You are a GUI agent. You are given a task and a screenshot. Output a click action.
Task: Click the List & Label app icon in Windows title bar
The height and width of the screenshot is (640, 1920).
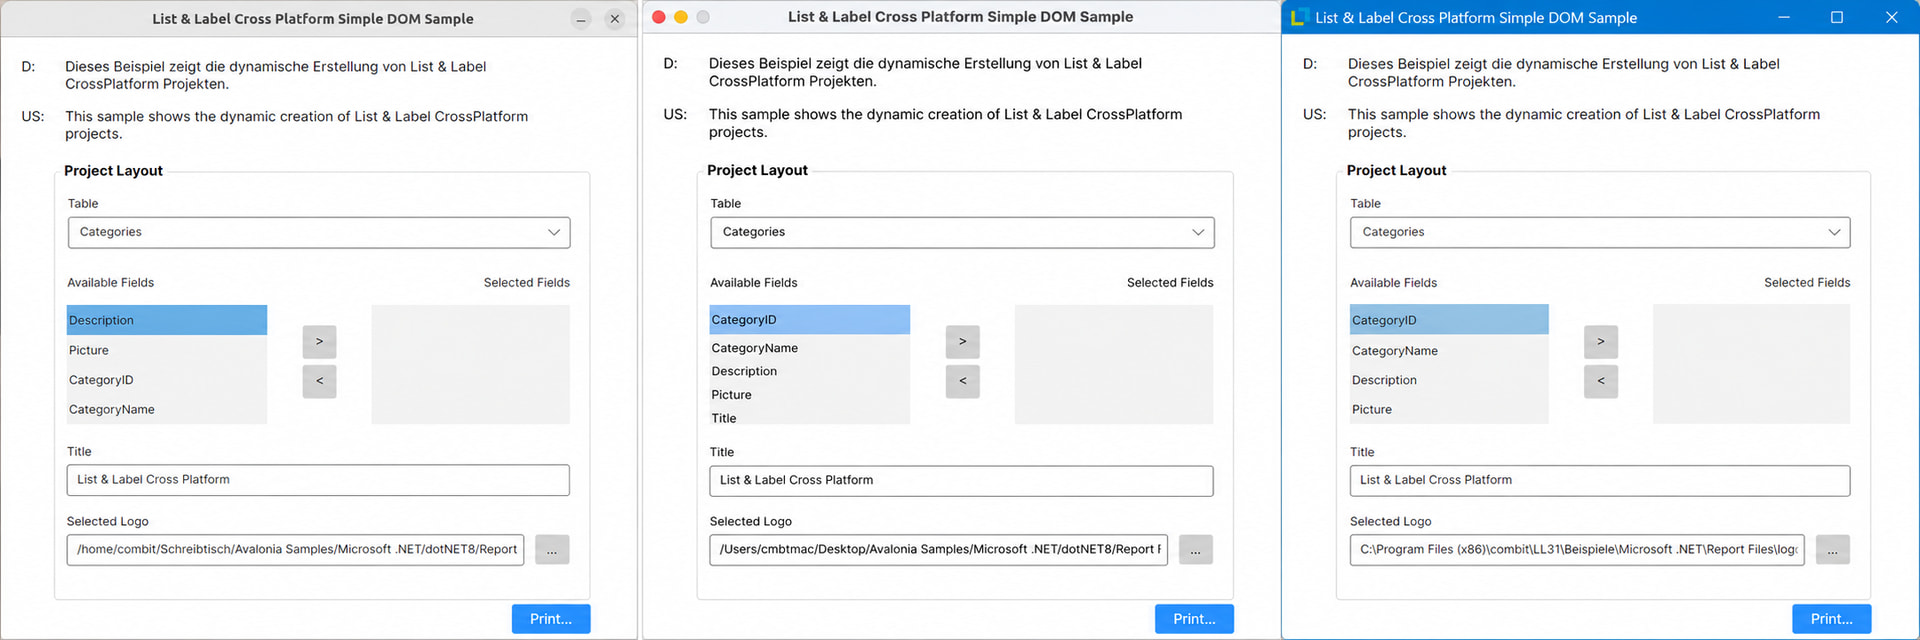click(1299, 17)
